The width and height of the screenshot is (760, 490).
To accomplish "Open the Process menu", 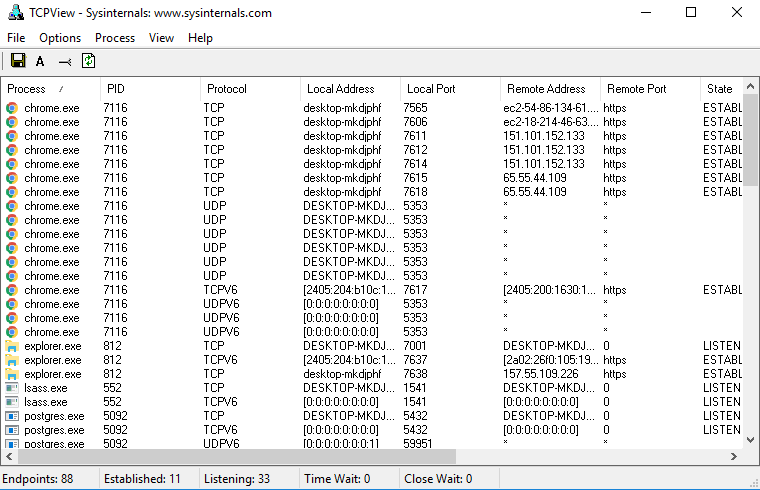I will (x=115, y=38).
